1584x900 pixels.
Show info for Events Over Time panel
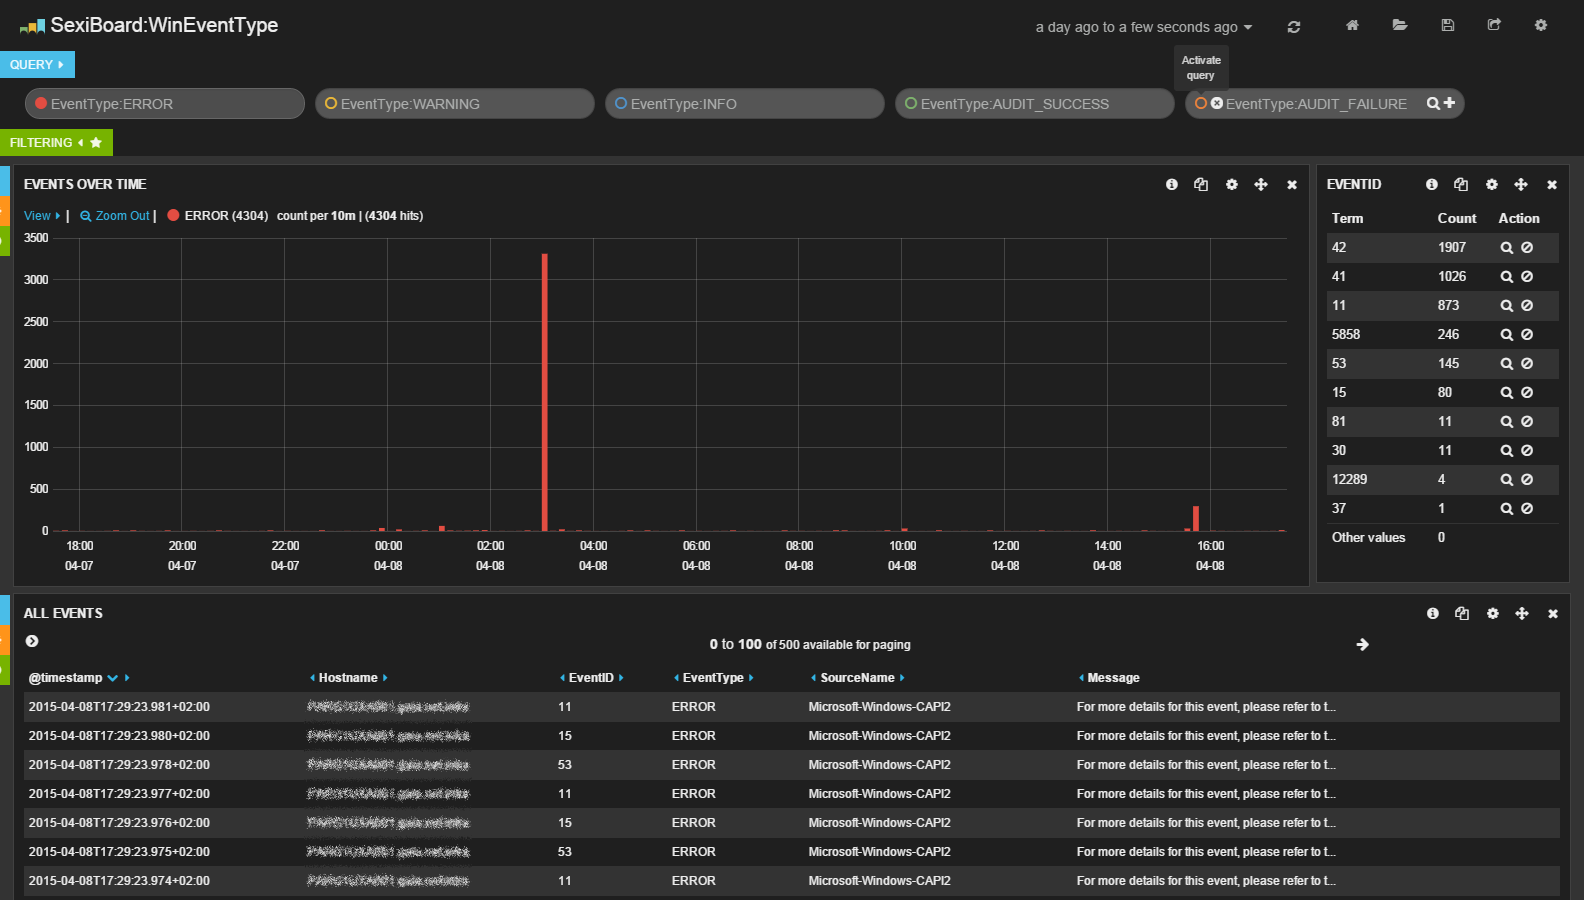pos(1172,184)
